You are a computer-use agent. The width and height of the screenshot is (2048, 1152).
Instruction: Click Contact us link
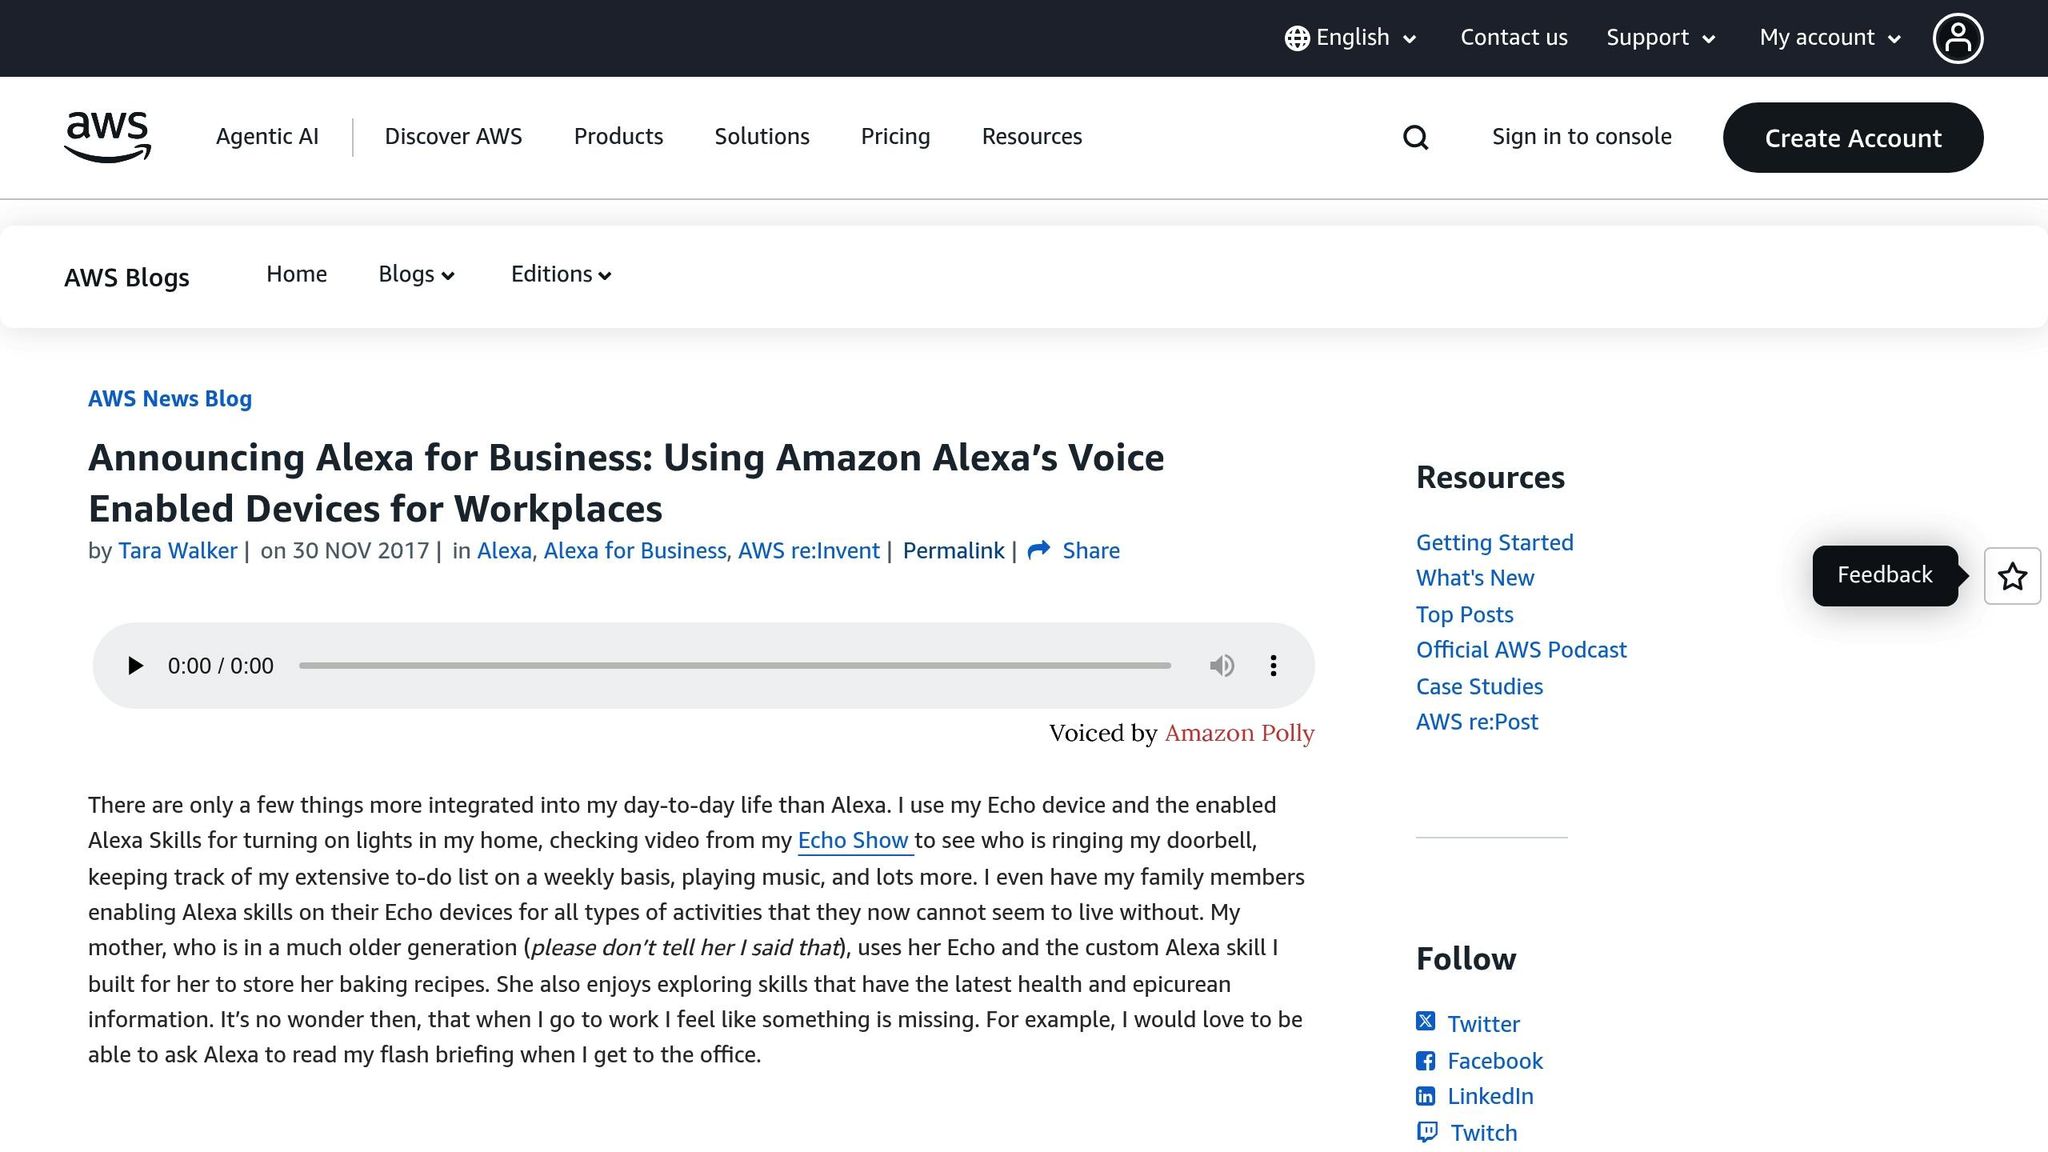click(1514, 38)
